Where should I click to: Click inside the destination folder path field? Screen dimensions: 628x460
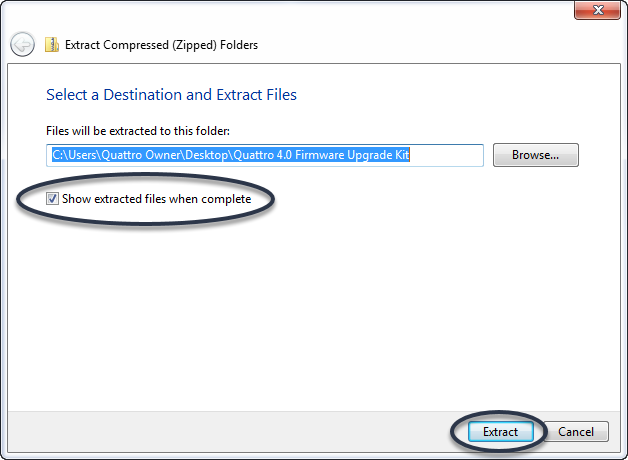[x=265, y=155]
